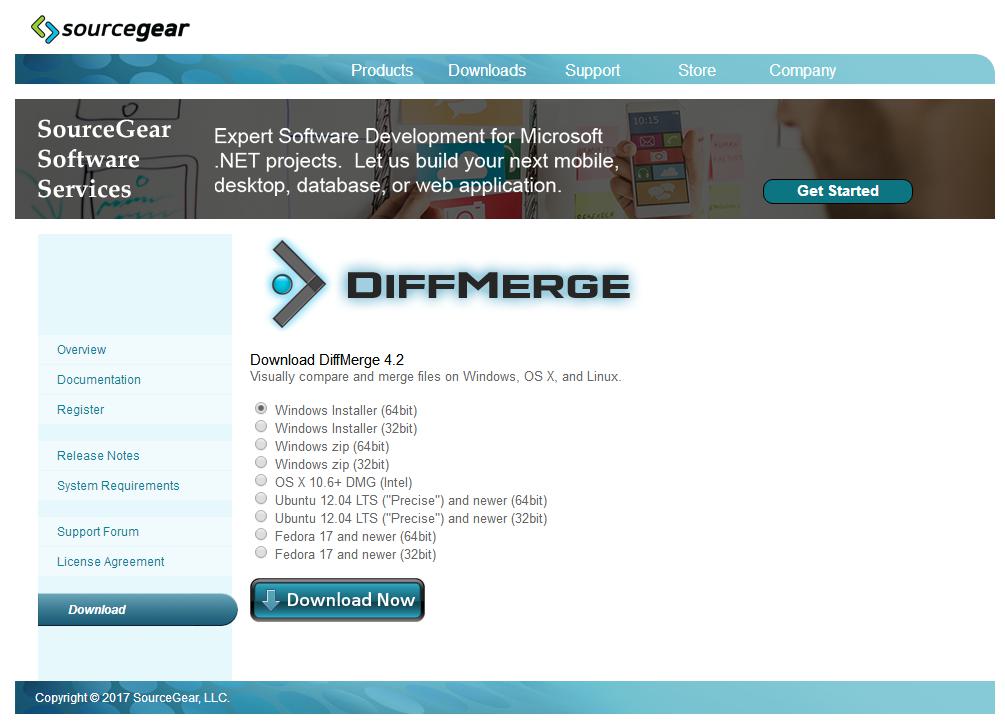The height and width of the screenshot is (721, 1005).
Task: Pick Ubuntu 12.04 LTS 32bit radio button
Action: pos(261,516)
